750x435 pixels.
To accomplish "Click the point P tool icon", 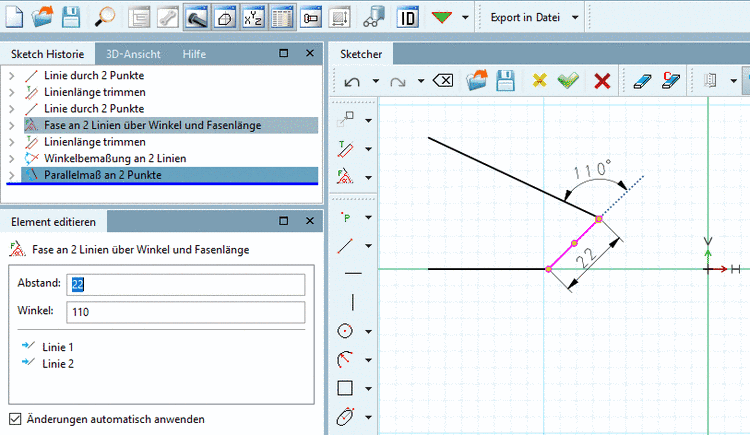I will pos(345,217).
